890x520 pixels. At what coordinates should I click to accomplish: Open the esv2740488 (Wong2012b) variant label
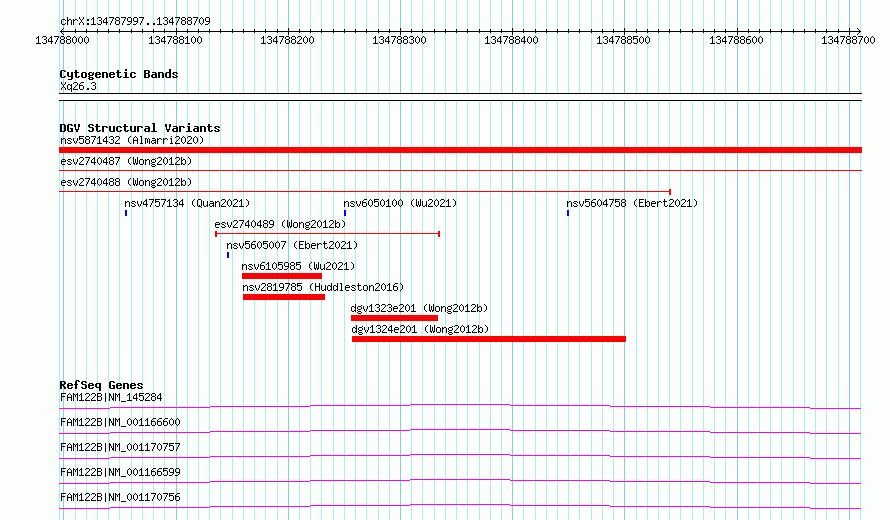(126, 182)
